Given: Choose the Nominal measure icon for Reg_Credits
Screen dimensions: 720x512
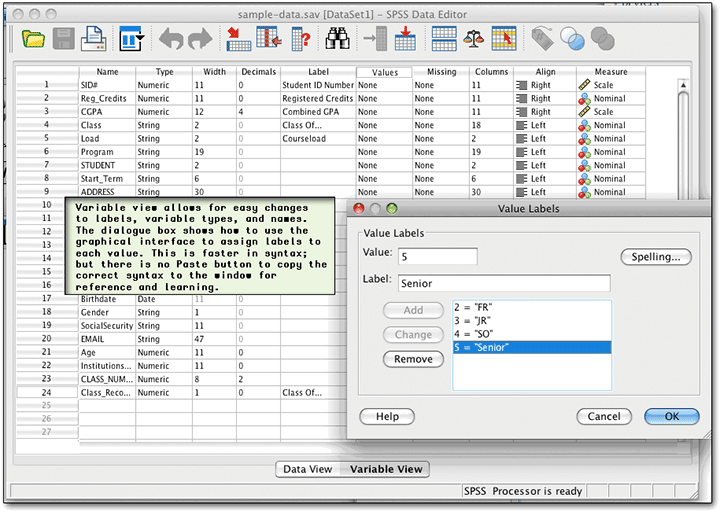Looking at the screenshot, I should tap(584, 98).
